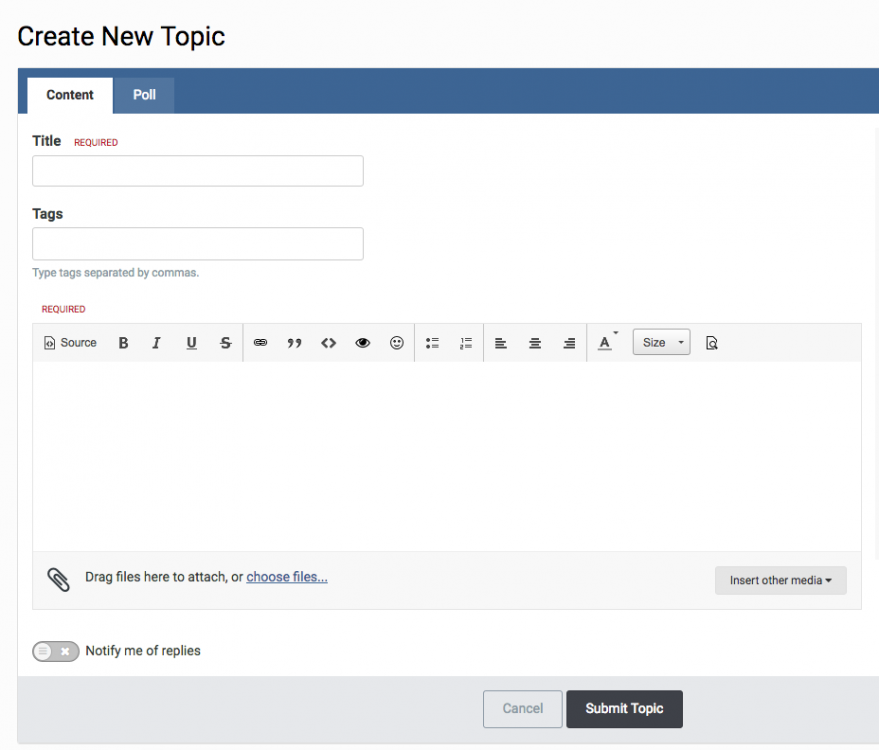Insert a code block

(x=329, y=342)
